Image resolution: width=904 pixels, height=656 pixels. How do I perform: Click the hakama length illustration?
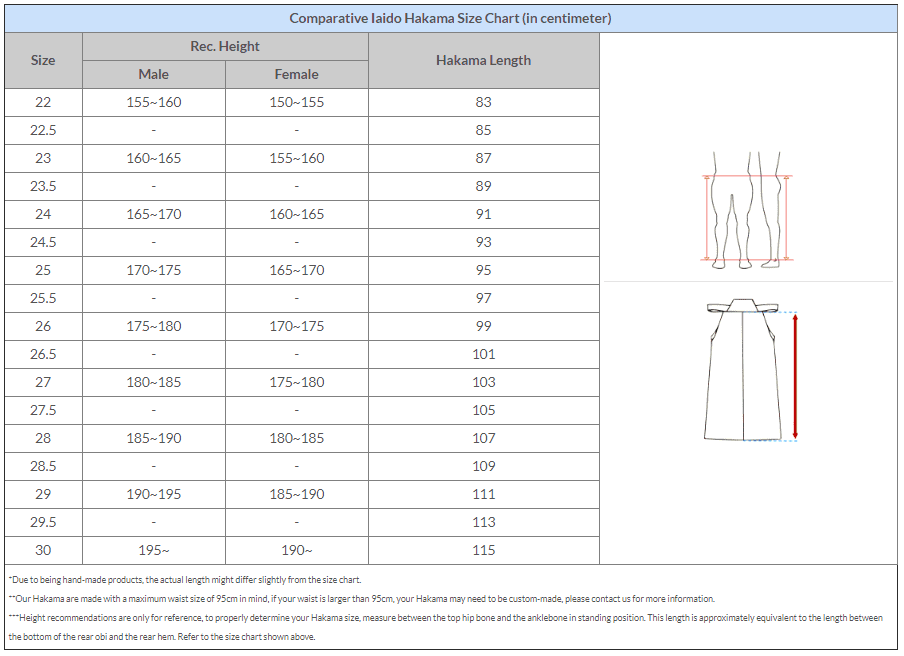[x=751, y=370]
